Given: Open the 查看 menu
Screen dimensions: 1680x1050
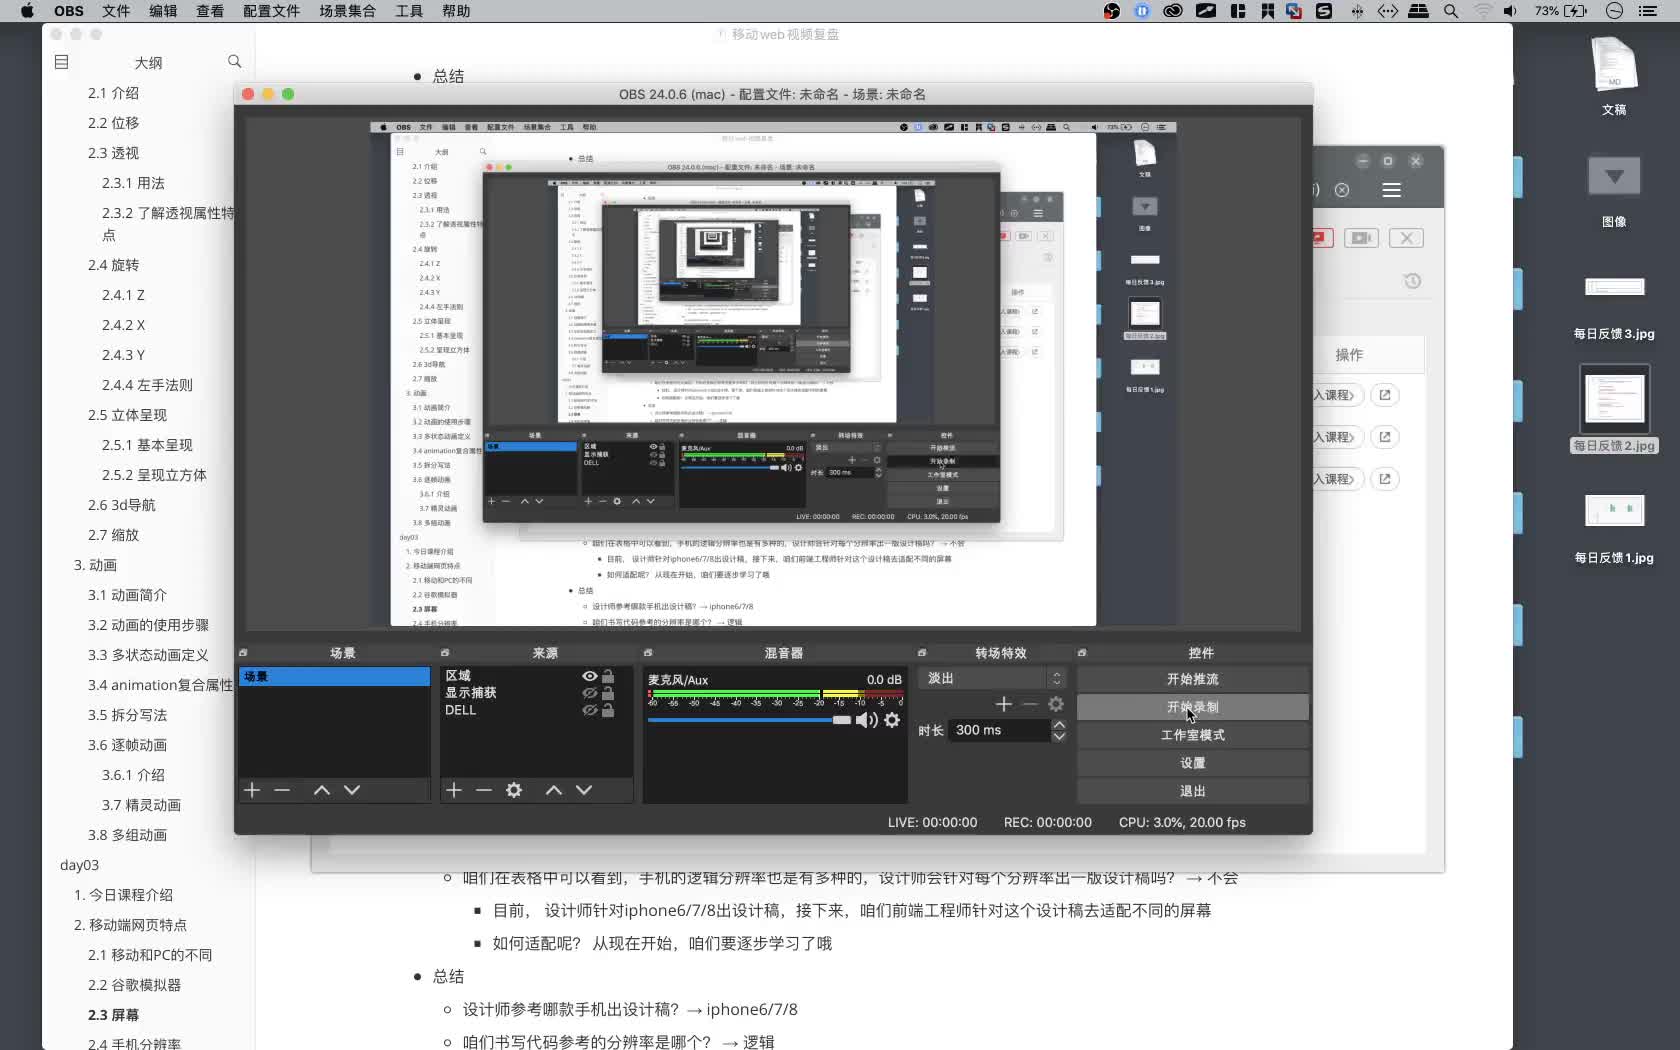Looking at the screenshot, I should 210,11.
